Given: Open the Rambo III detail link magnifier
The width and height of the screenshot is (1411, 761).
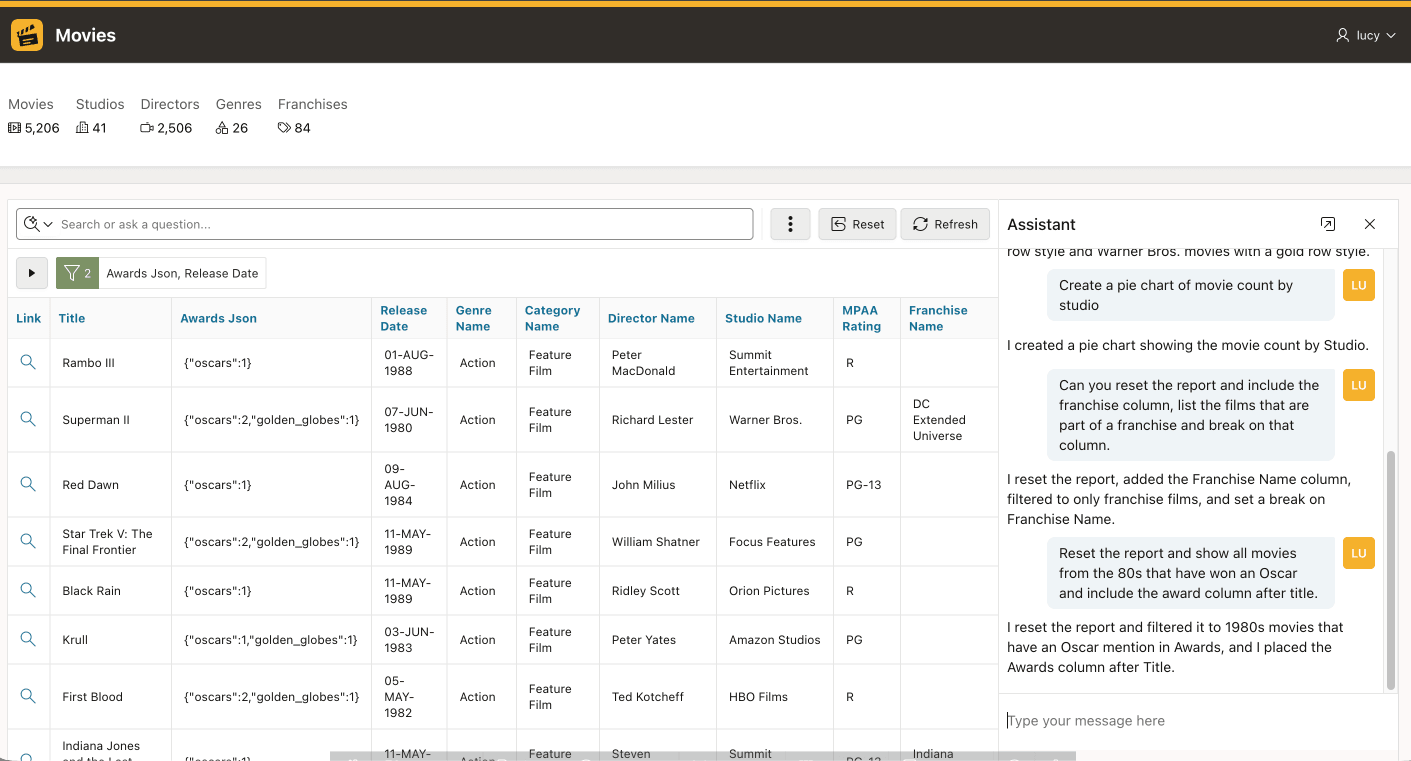Looking at the screenshot, I should 28,362.
